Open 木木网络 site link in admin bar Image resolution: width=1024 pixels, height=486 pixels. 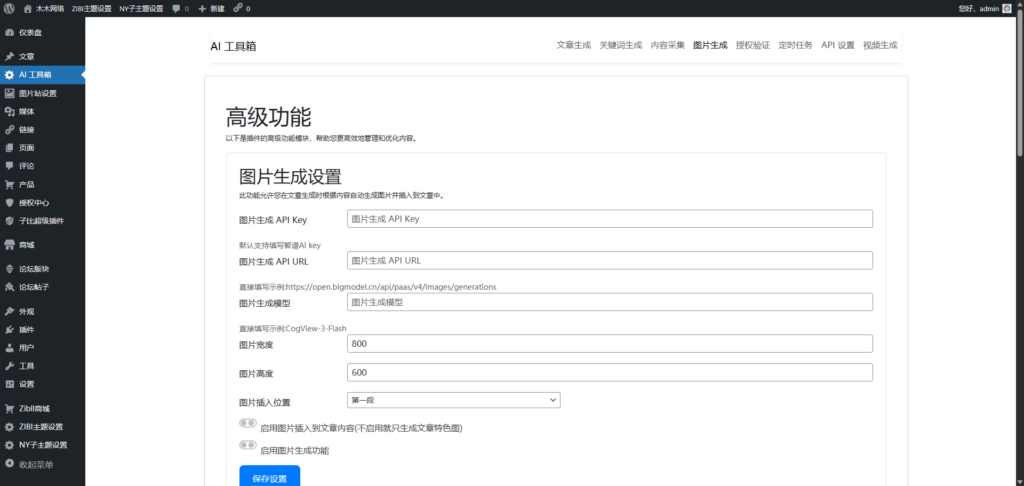coord(50,8)
